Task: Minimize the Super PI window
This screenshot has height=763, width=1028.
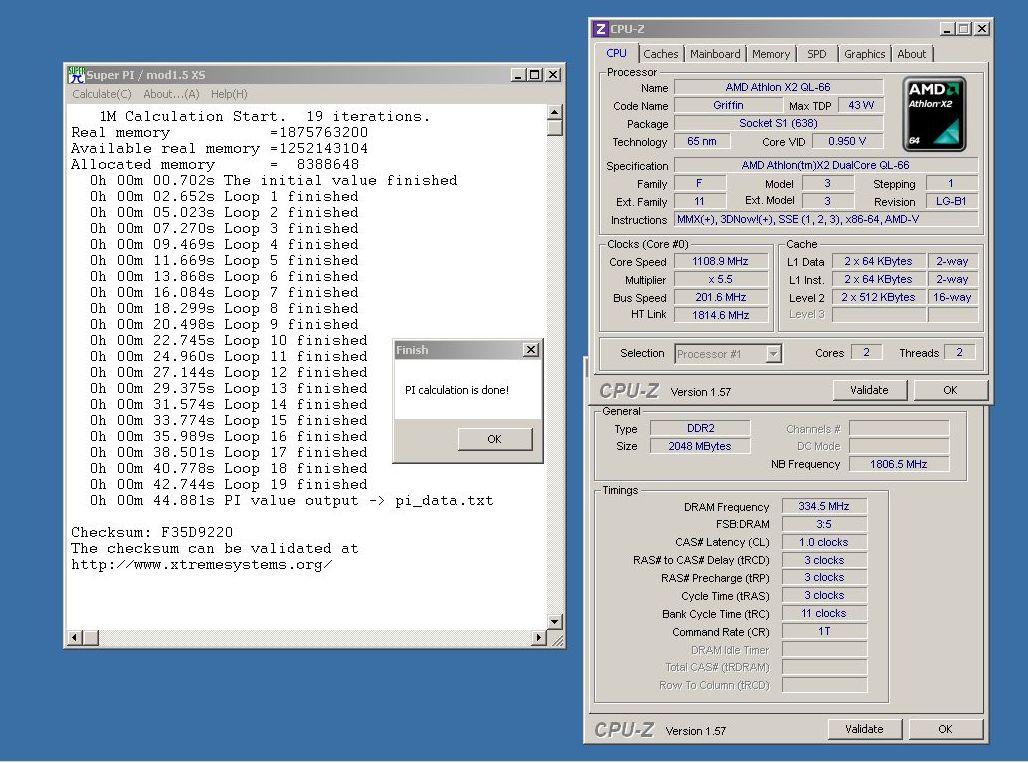Action: click(x=518, y=75)
